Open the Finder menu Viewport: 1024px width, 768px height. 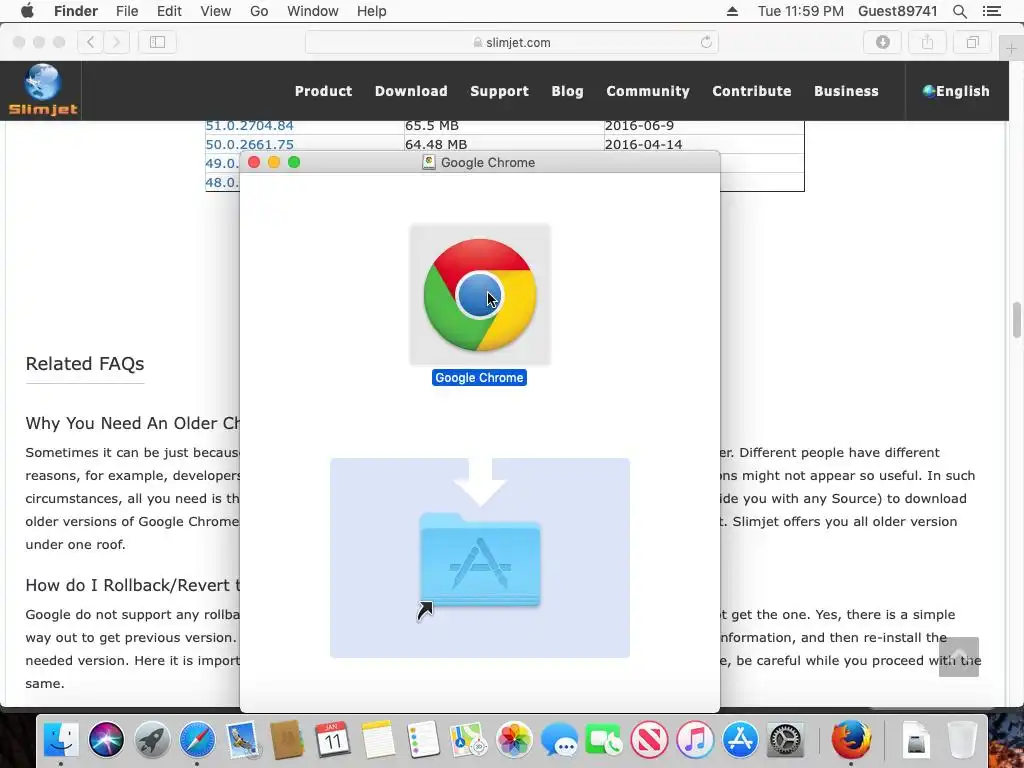pos(76,11)
